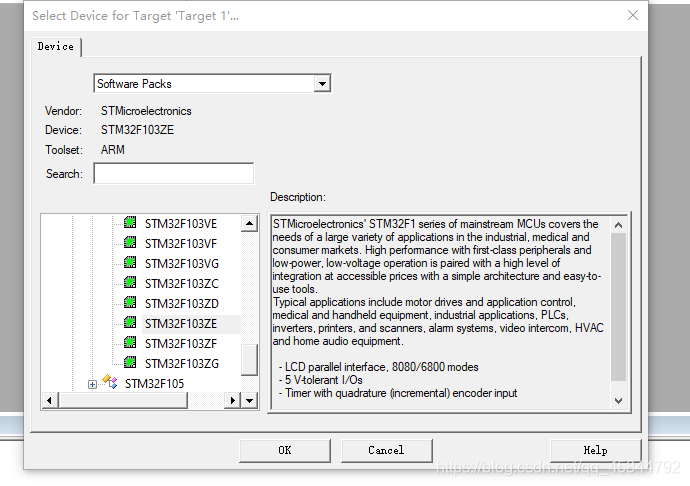Click the Device value STM32F103ZE text

coord(137,130)
